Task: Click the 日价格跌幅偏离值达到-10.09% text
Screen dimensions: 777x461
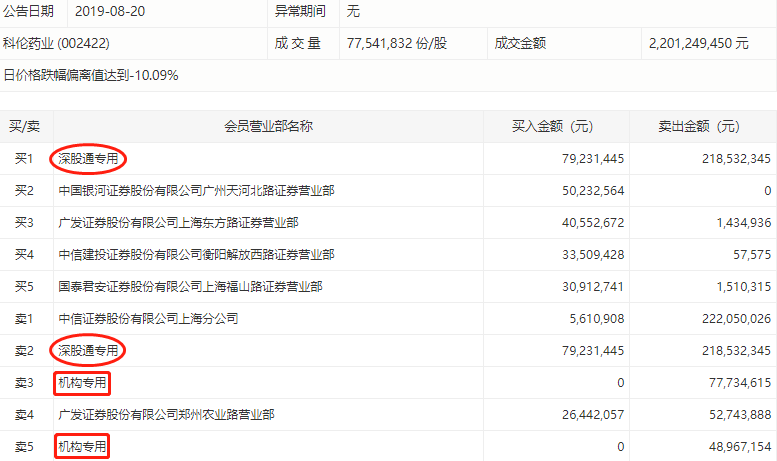Action: coord(91,75)
